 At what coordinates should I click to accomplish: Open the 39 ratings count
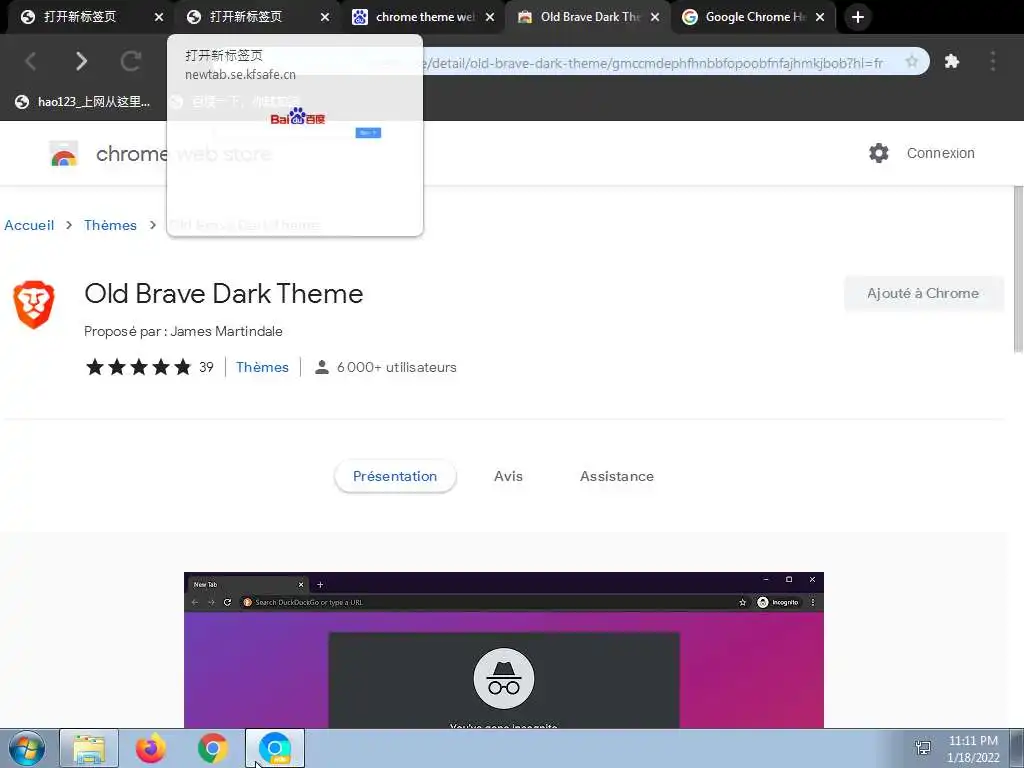point(206,367)
